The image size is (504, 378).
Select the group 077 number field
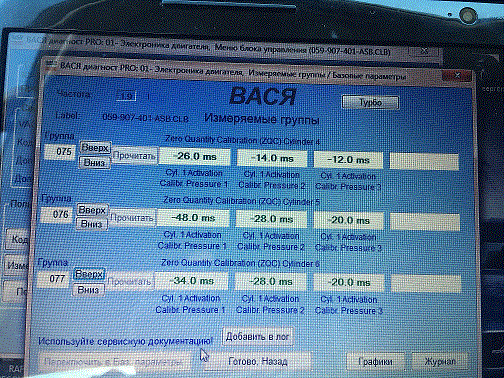tap(55, 278)
